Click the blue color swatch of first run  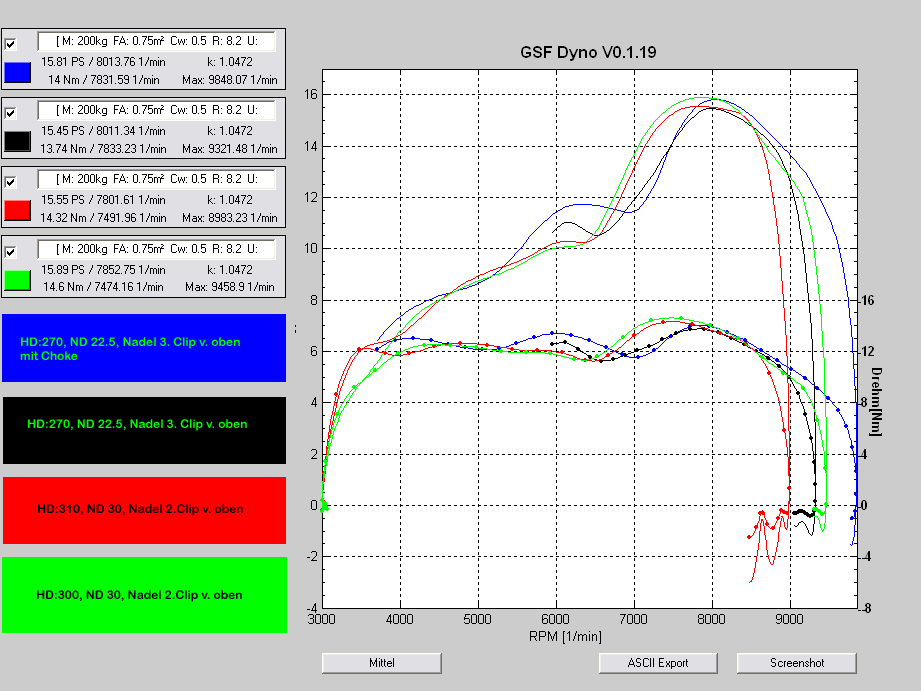[17, 72]
